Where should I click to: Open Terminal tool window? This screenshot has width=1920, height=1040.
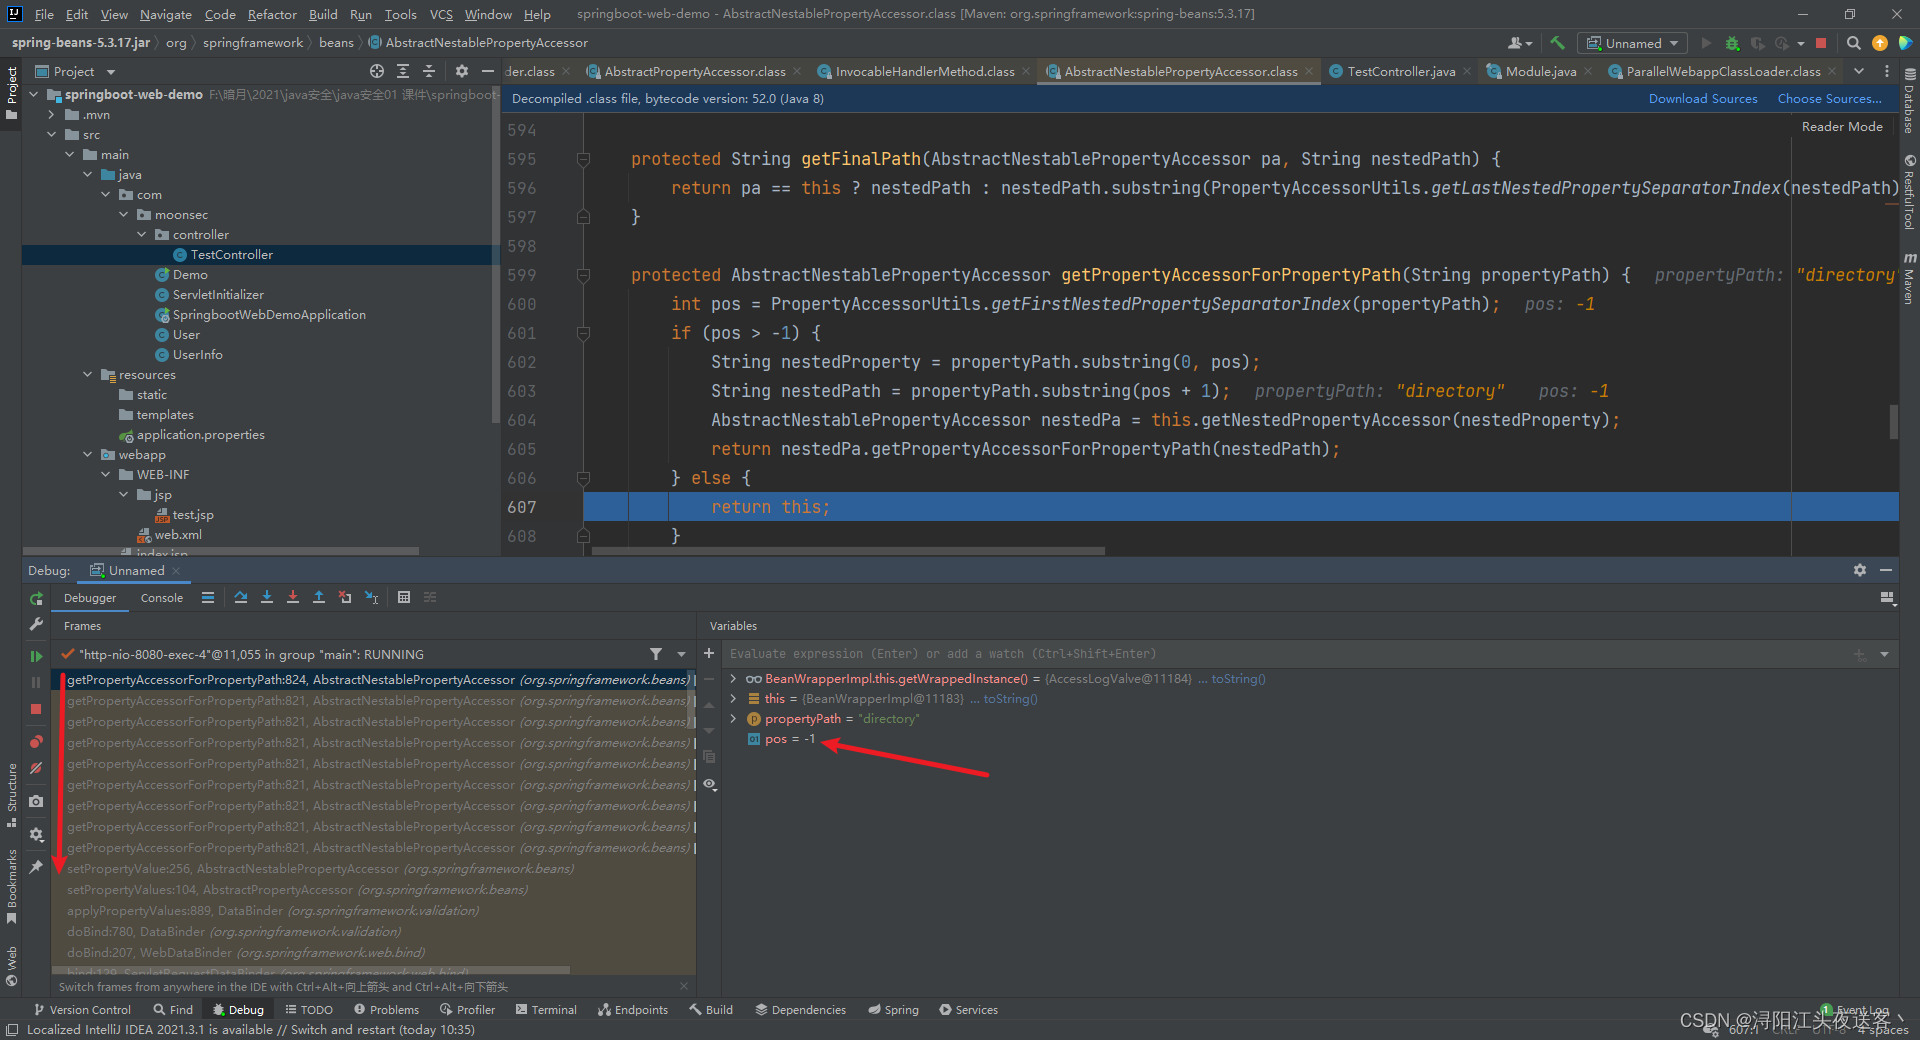546,1010
